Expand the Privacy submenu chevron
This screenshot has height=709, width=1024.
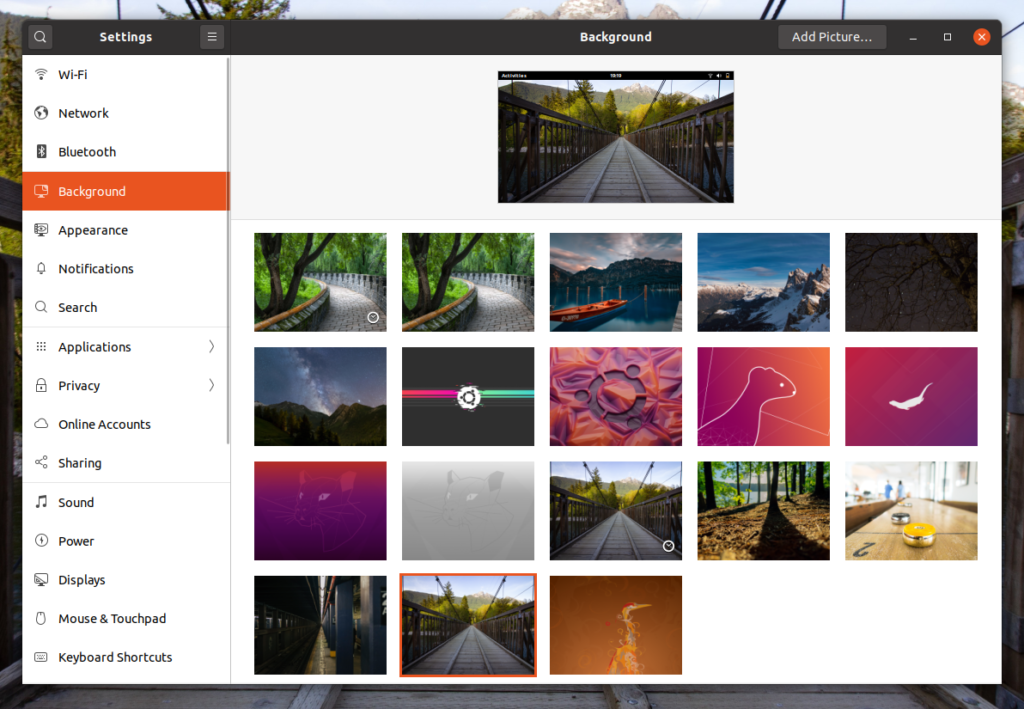(211, 385)
